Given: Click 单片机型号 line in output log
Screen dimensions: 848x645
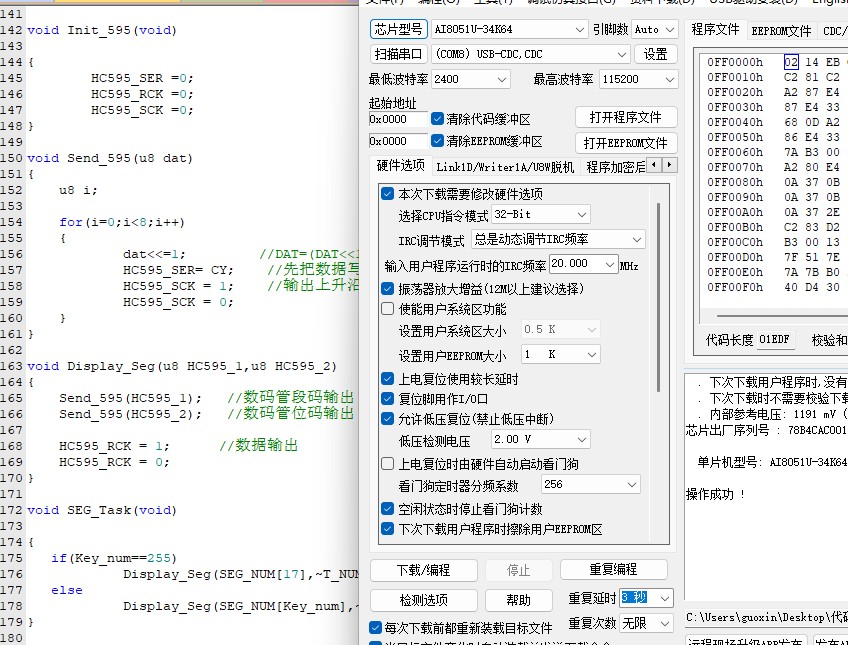Looking at the screenshot, I should 772,462.
